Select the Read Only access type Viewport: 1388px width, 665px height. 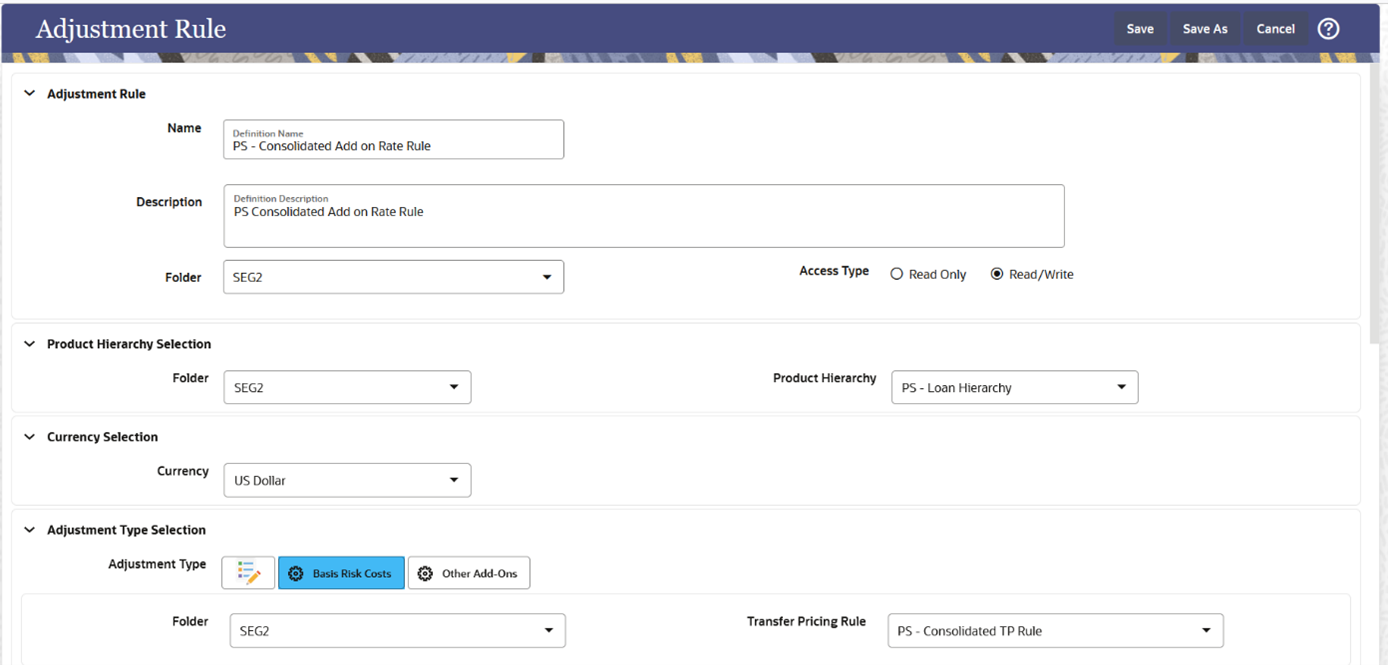point(896,273)
